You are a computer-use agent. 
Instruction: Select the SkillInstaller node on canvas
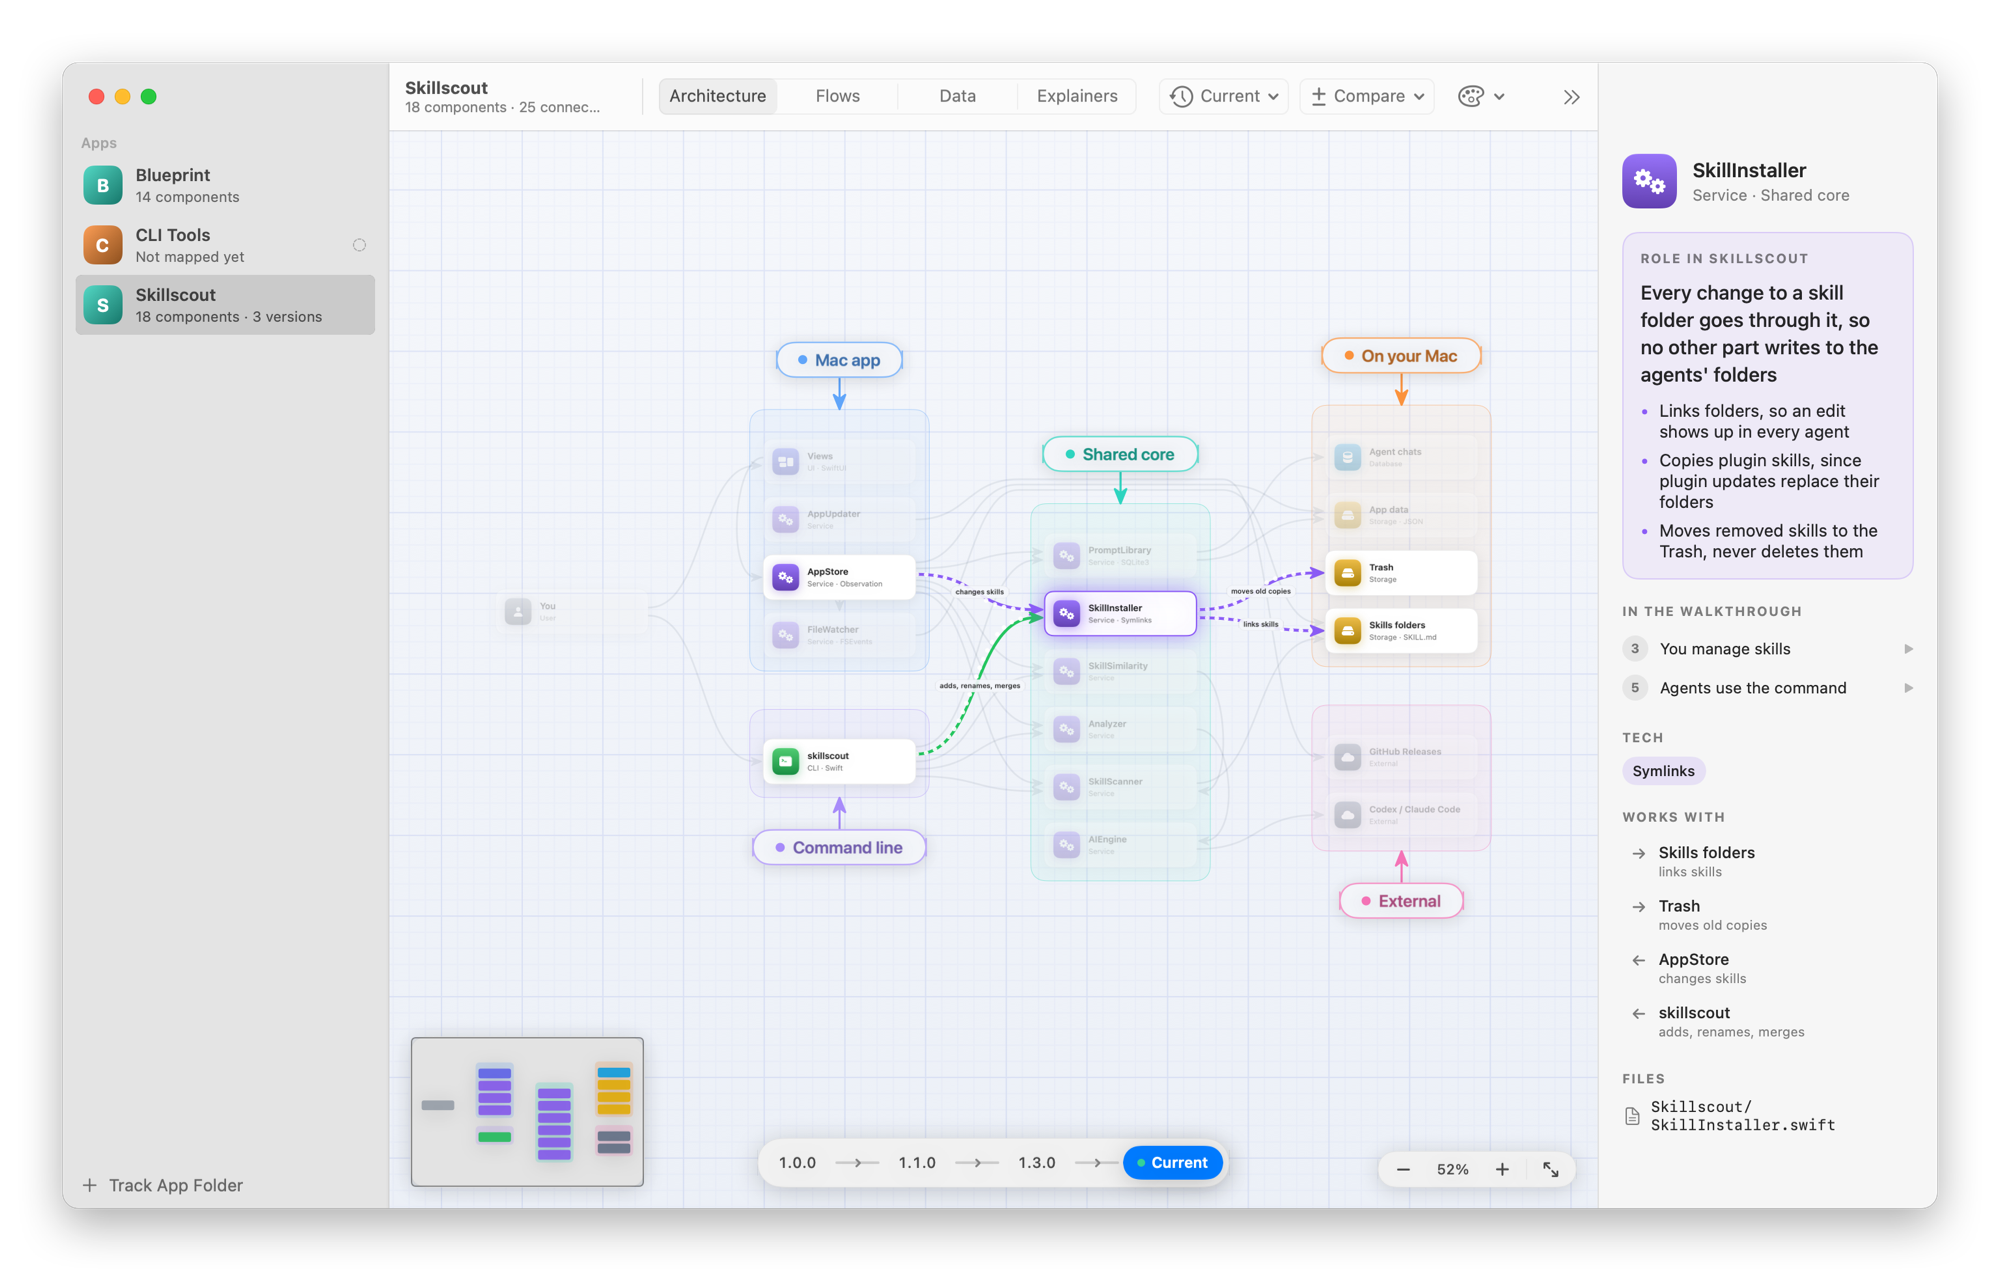pos(1120,613)
